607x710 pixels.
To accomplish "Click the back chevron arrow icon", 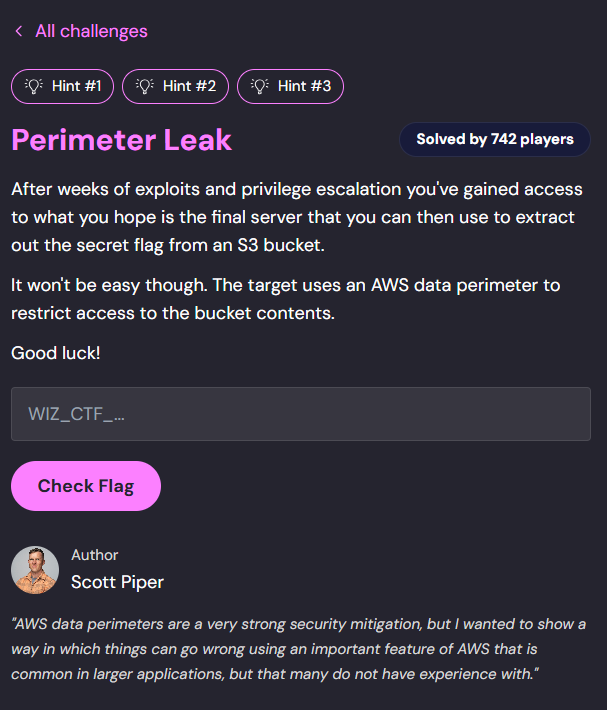I will (x=18, y=32).
